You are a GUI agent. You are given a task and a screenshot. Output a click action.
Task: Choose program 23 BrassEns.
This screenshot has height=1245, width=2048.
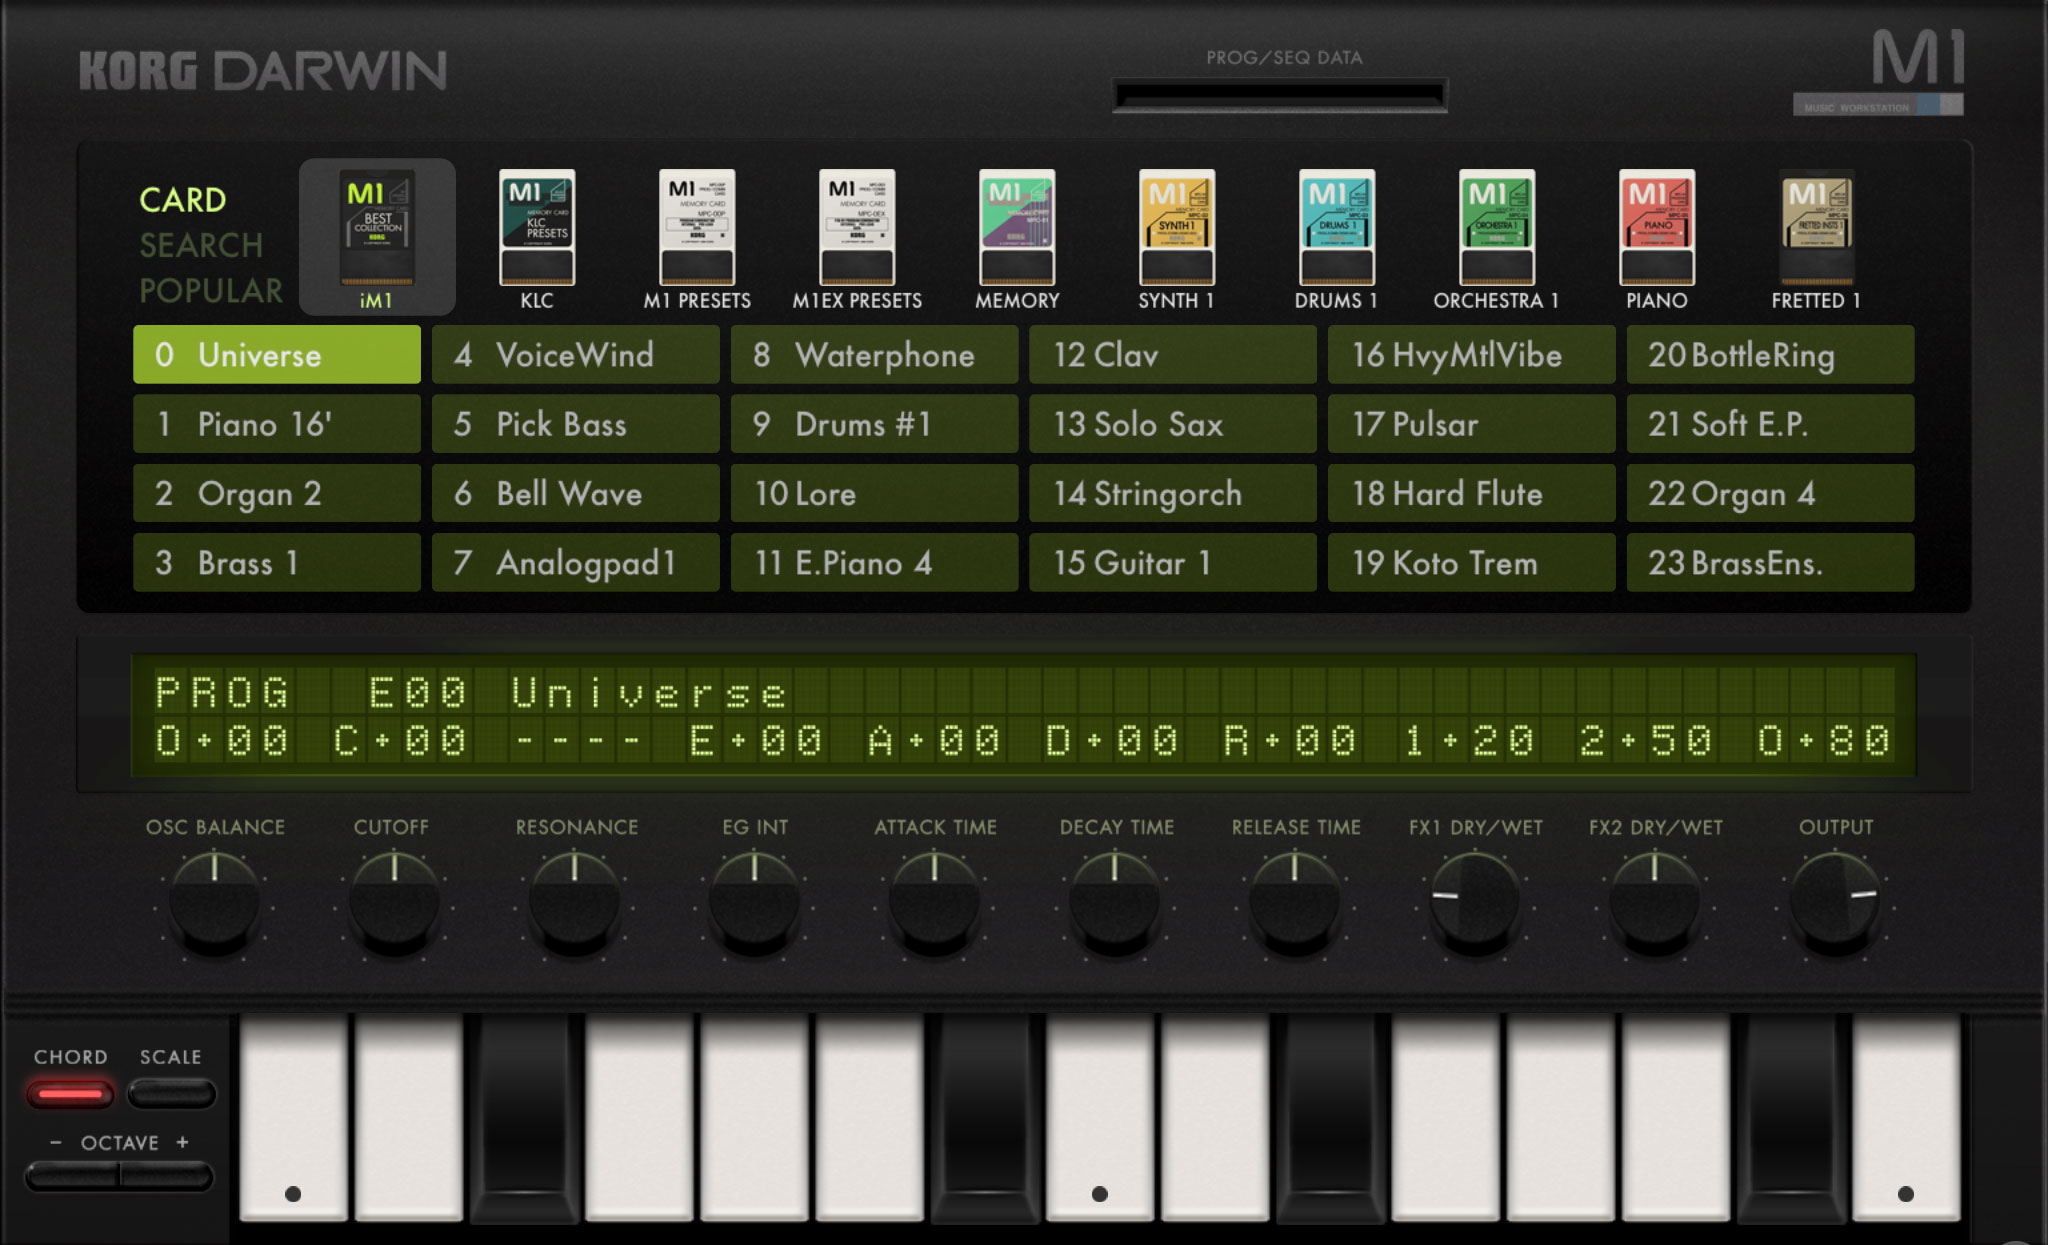(x=1771, y=563)
